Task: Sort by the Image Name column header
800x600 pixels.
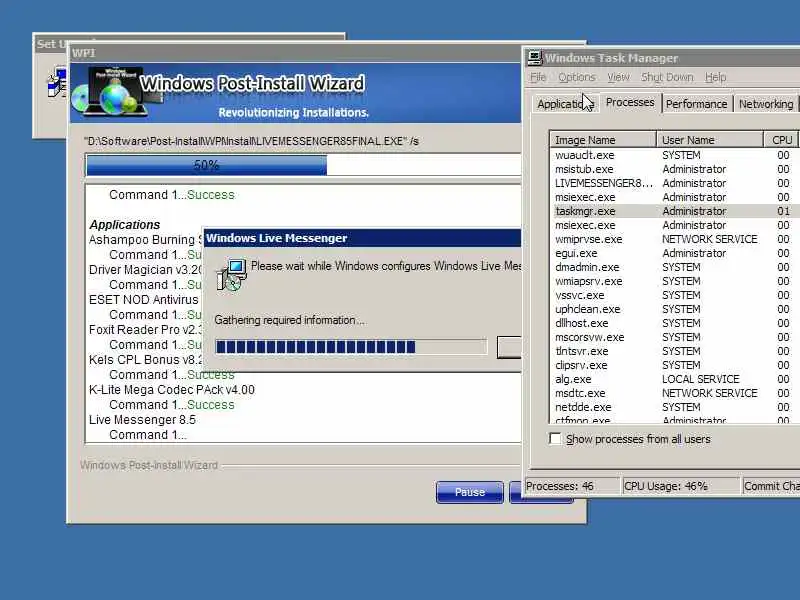Action: tap(603, 140)
